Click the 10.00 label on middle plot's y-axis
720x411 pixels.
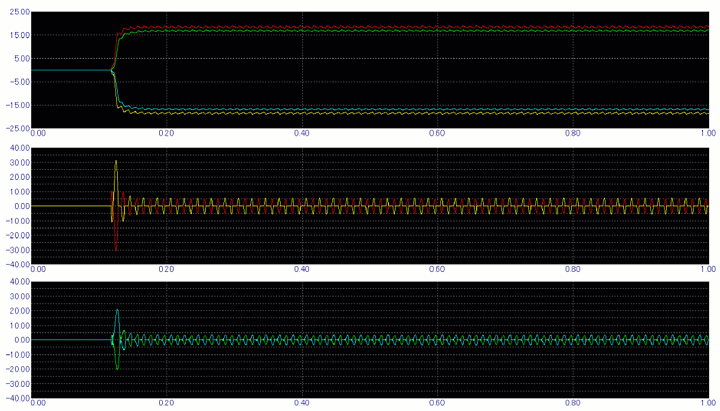click(19, 191)
